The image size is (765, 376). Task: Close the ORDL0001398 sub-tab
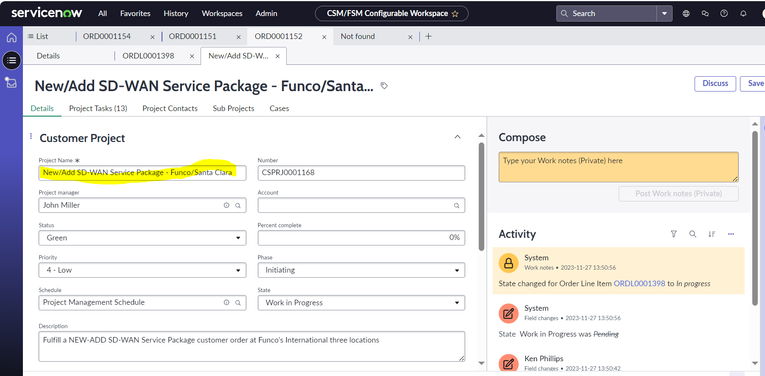pos(192,56)
